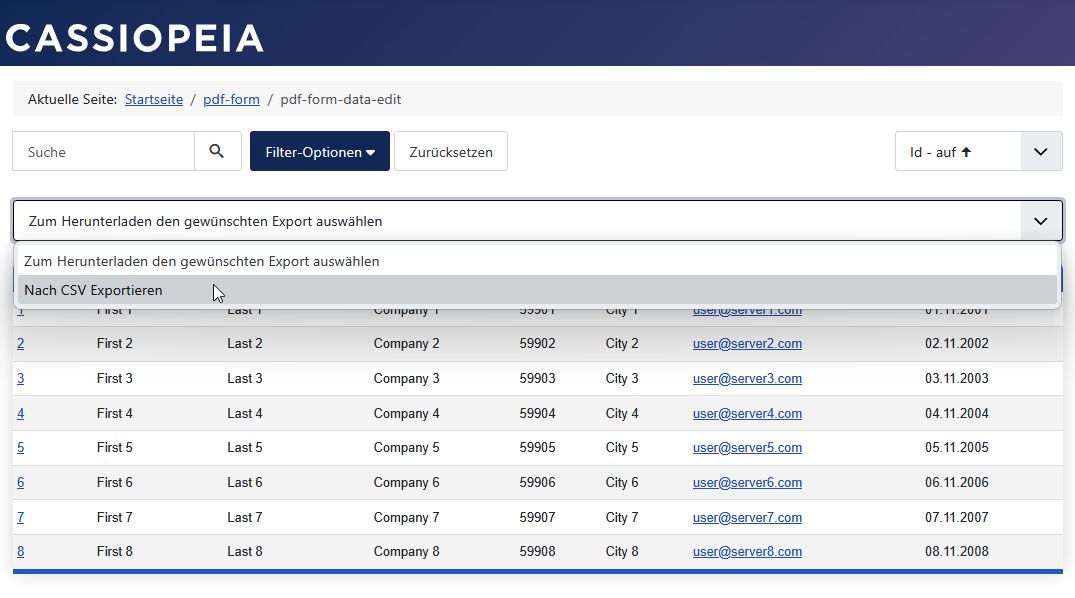
Task: Click the 'Last 5' cell
Action: 245,448
